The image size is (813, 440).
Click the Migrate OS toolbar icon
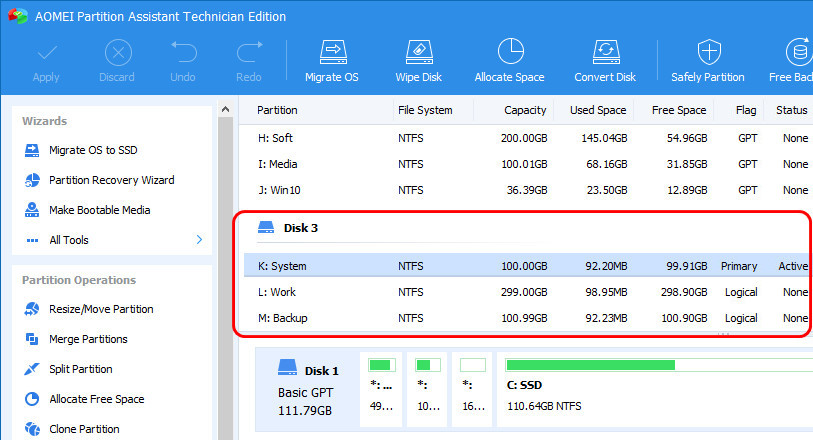(331, 52)
